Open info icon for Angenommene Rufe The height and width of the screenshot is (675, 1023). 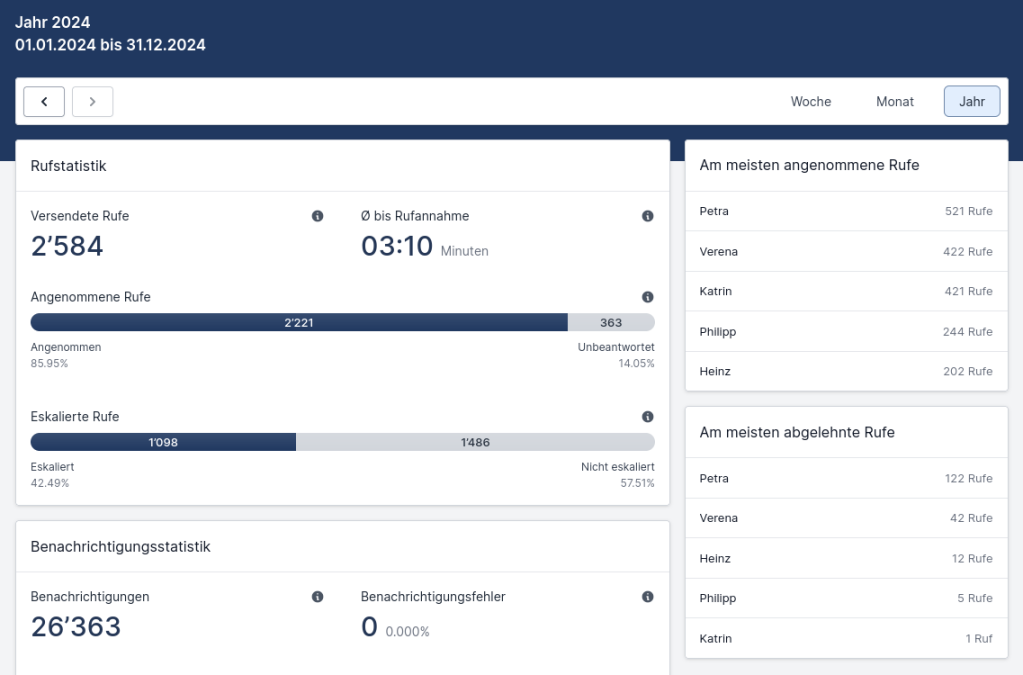point(647,297)
